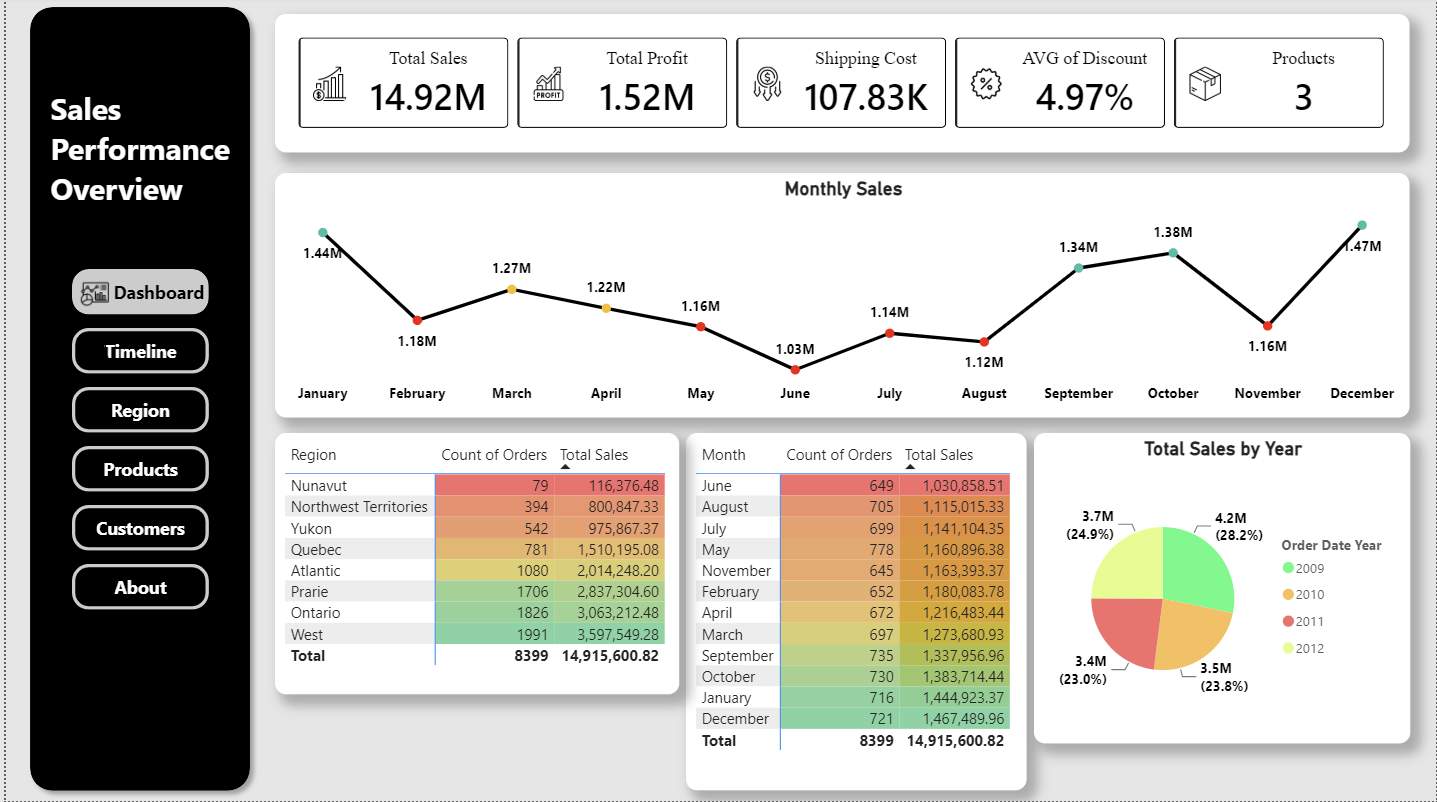
Task: Select the June data point 1.03M
Action: pyautogui.click(x=795, y=370)
